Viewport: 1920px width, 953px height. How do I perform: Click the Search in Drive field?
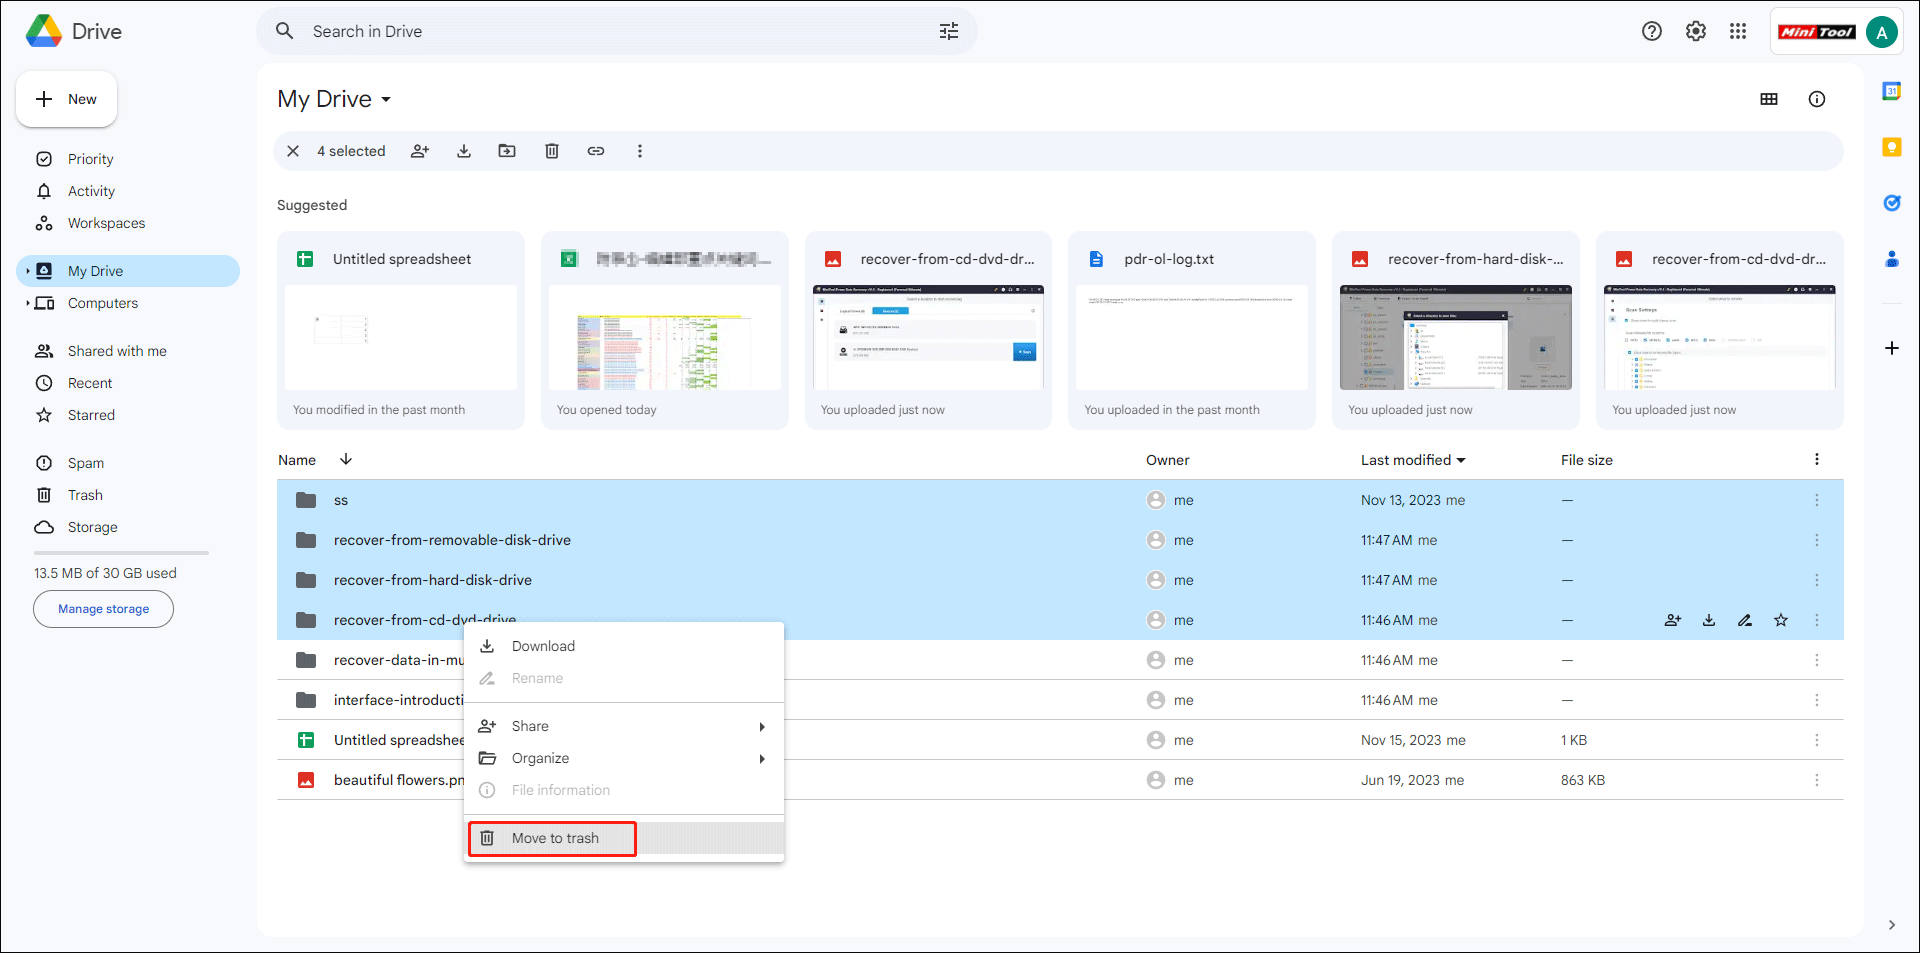[600, 31]
